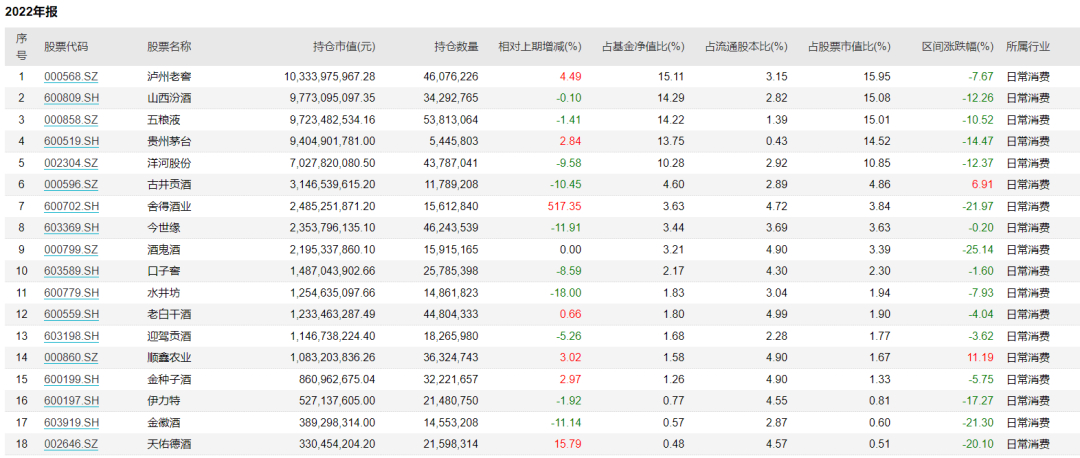Click circulating share ratio 4.99
Viewport: 1080px width, 458px height.
tap(777, 314)
